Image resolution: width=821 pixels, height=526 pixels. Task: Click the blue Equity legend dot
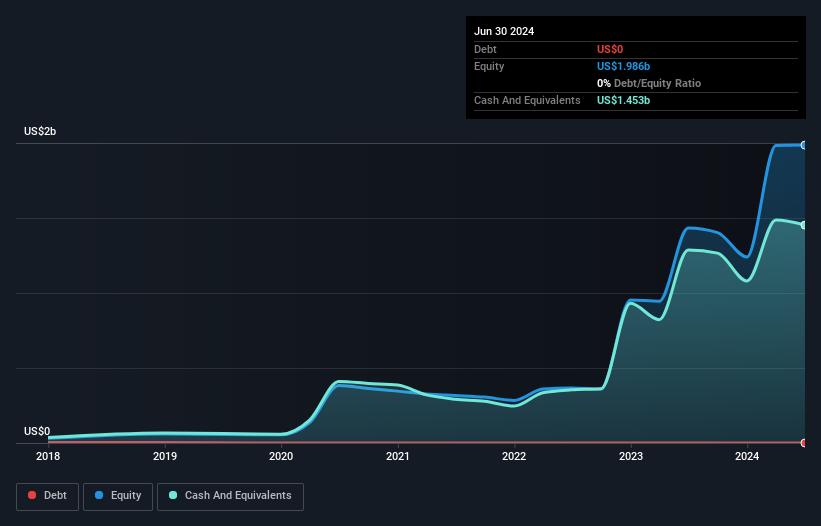pyautogui.click(x=99, y=496)
